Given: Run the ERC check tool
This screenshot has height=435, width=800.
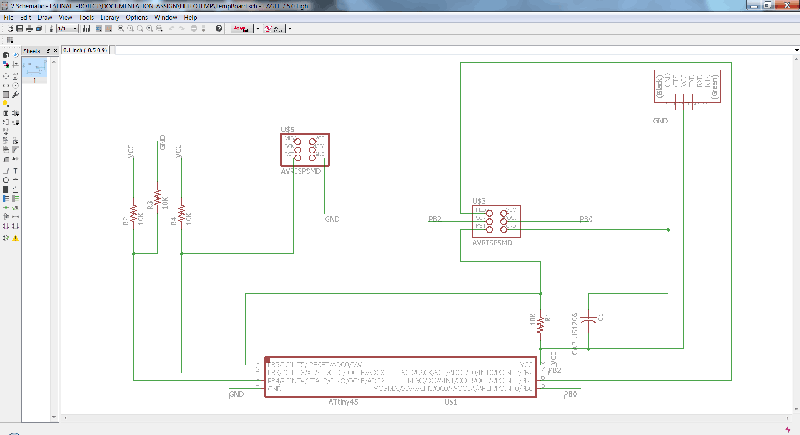Looking at the screenshot, I should (6, 238).
